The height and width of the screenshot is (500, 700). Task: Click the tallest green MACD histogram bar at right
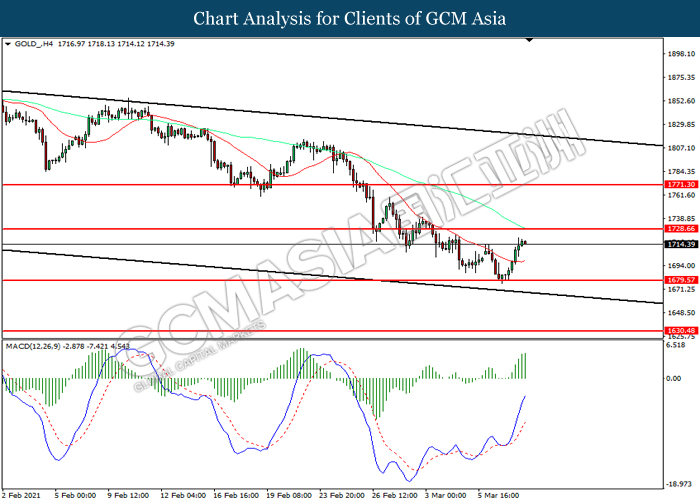point(524,366)
